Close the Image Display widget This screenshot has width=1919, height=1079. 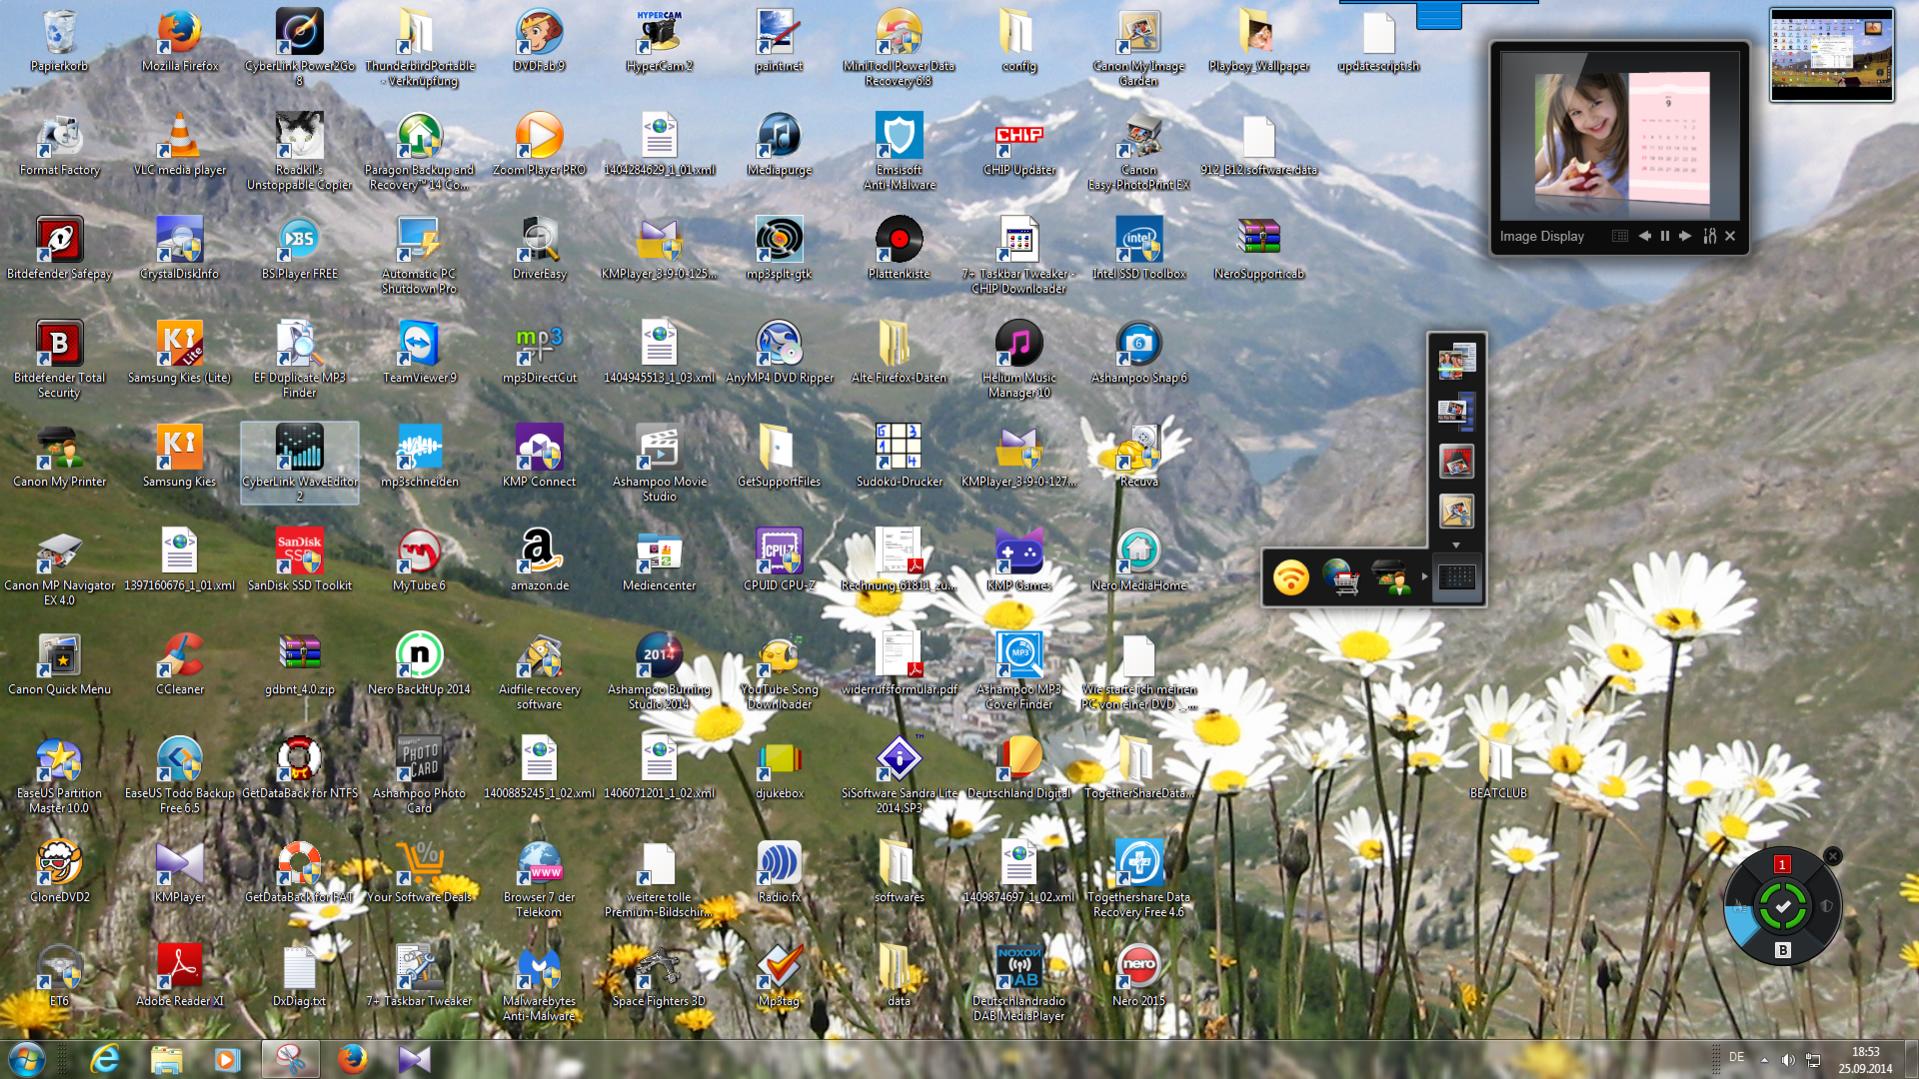1731,236
